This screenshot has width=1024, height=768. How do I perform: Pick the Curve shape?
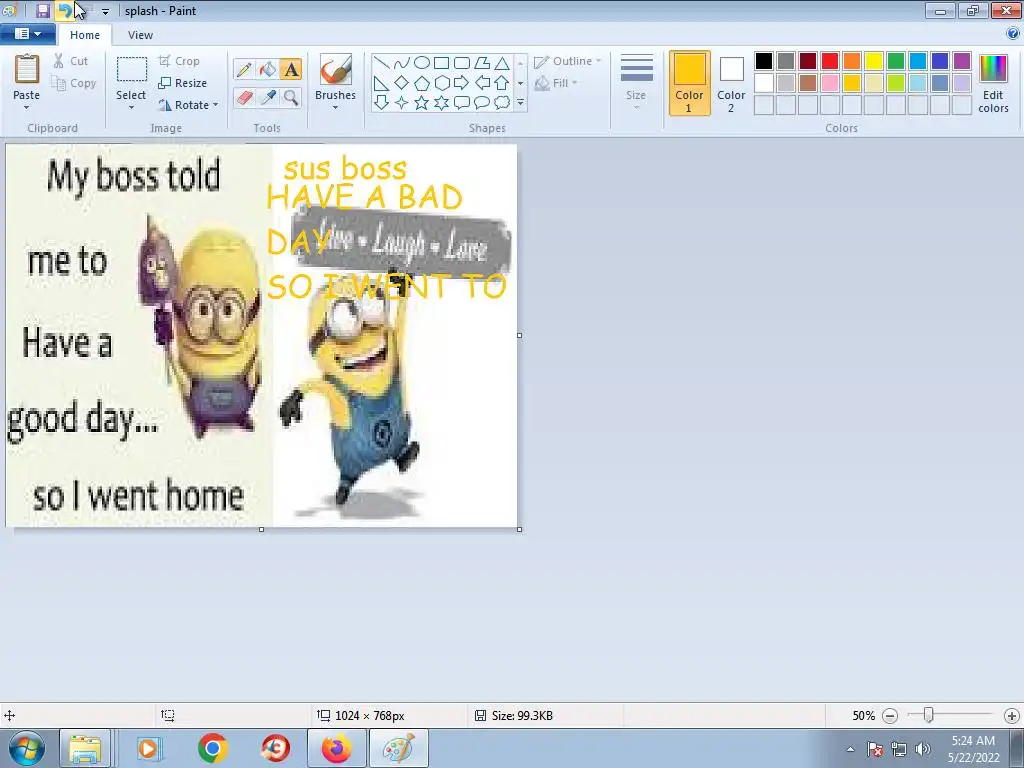402,63
